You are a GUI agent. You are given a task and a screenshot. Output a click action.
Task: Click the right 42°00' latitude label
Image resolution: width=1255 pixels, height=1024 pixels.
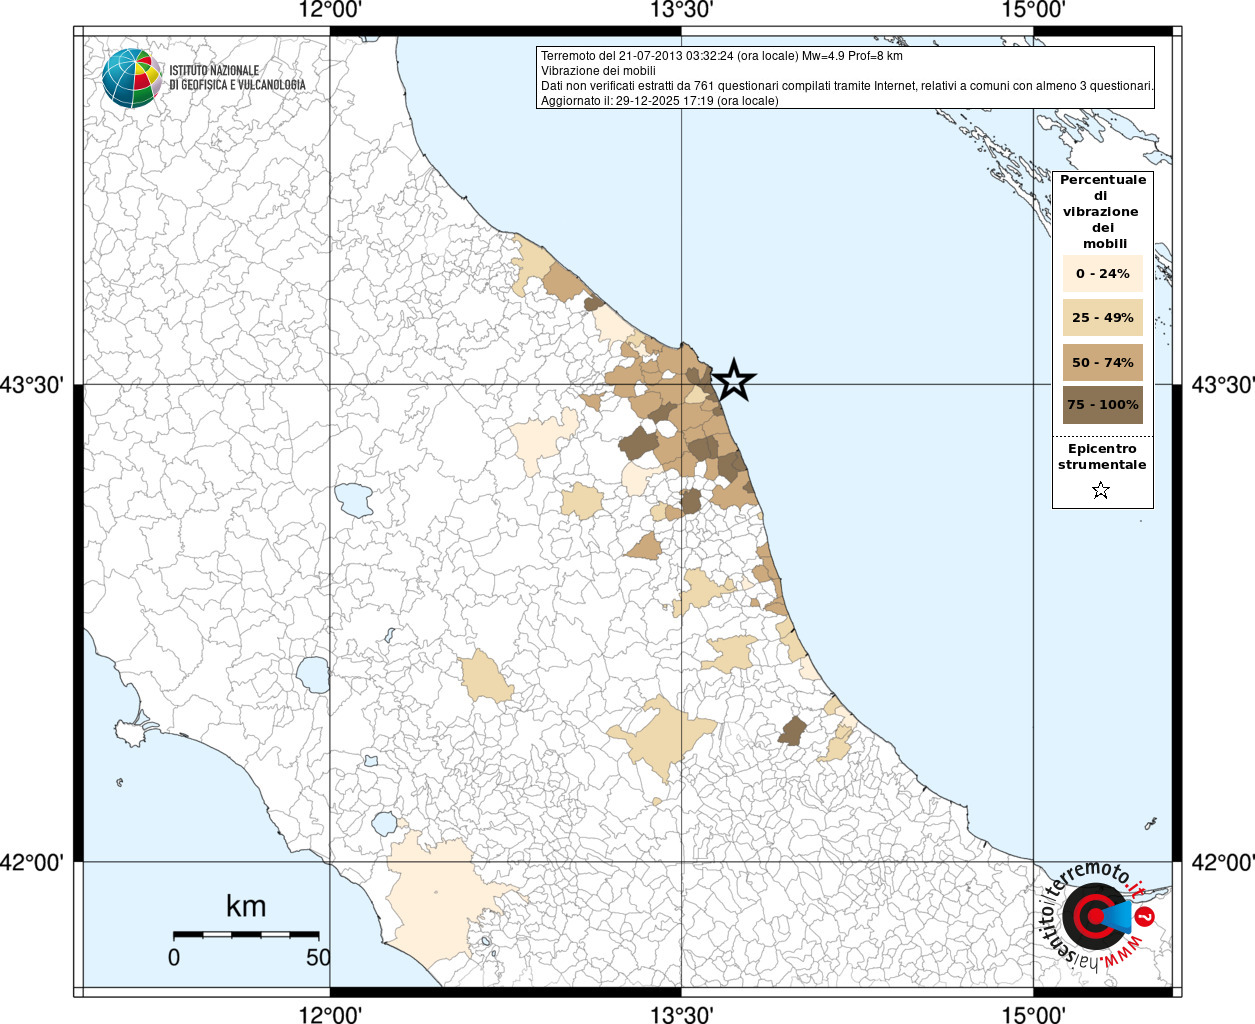click(1223, 862)
